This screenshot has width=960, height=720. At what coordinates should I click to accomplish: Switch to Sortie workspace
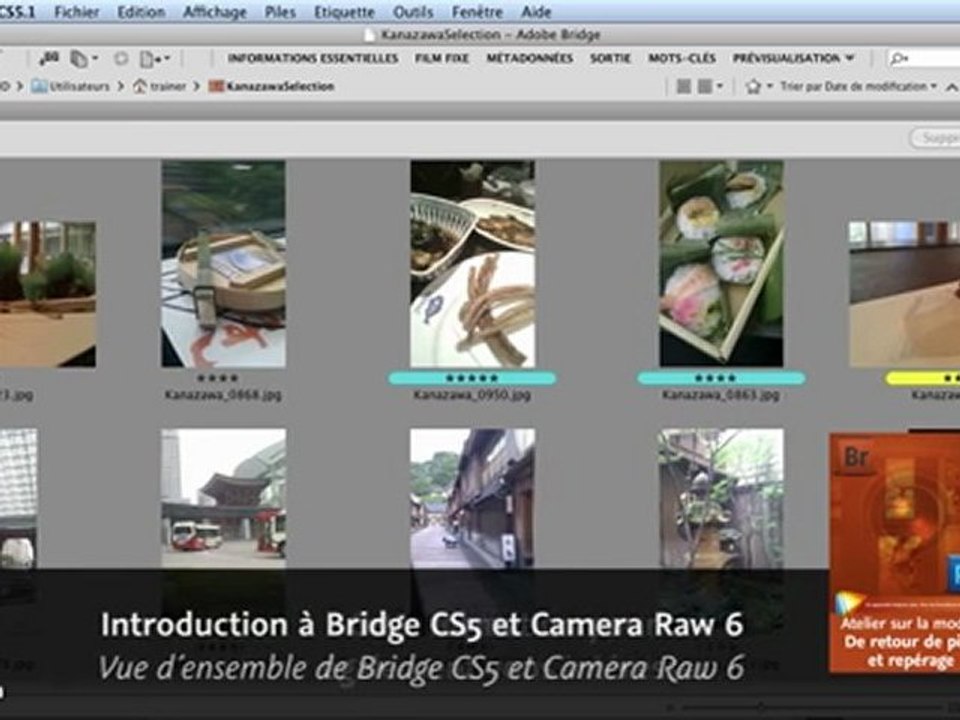tap(610, 58)
